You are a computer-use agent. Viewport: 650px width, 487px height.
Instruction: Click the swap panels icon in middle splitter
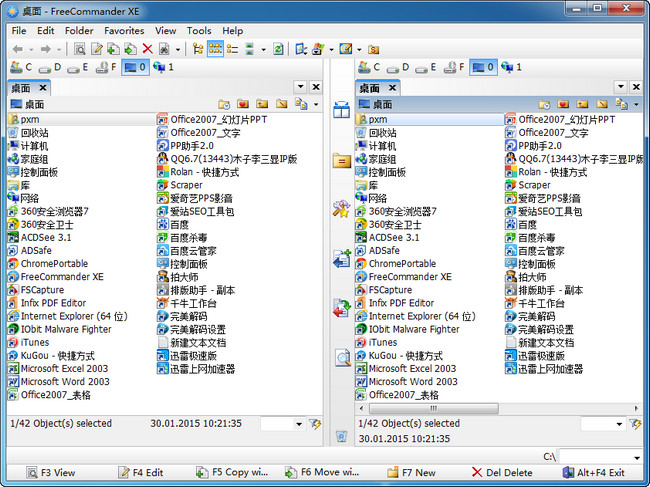(x=342, y=110)
